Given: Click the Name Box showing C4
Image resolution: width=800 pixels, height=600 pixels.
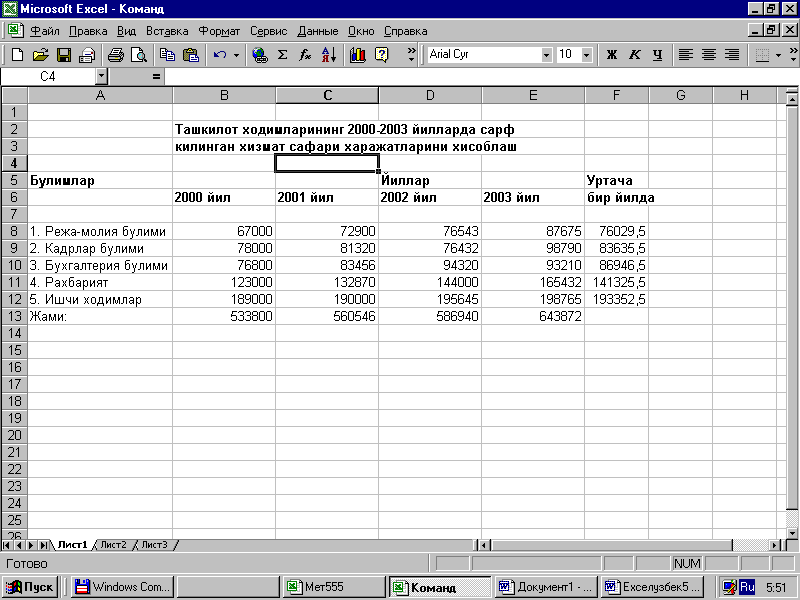Looking at the screenshot, I should coord(47,77).
